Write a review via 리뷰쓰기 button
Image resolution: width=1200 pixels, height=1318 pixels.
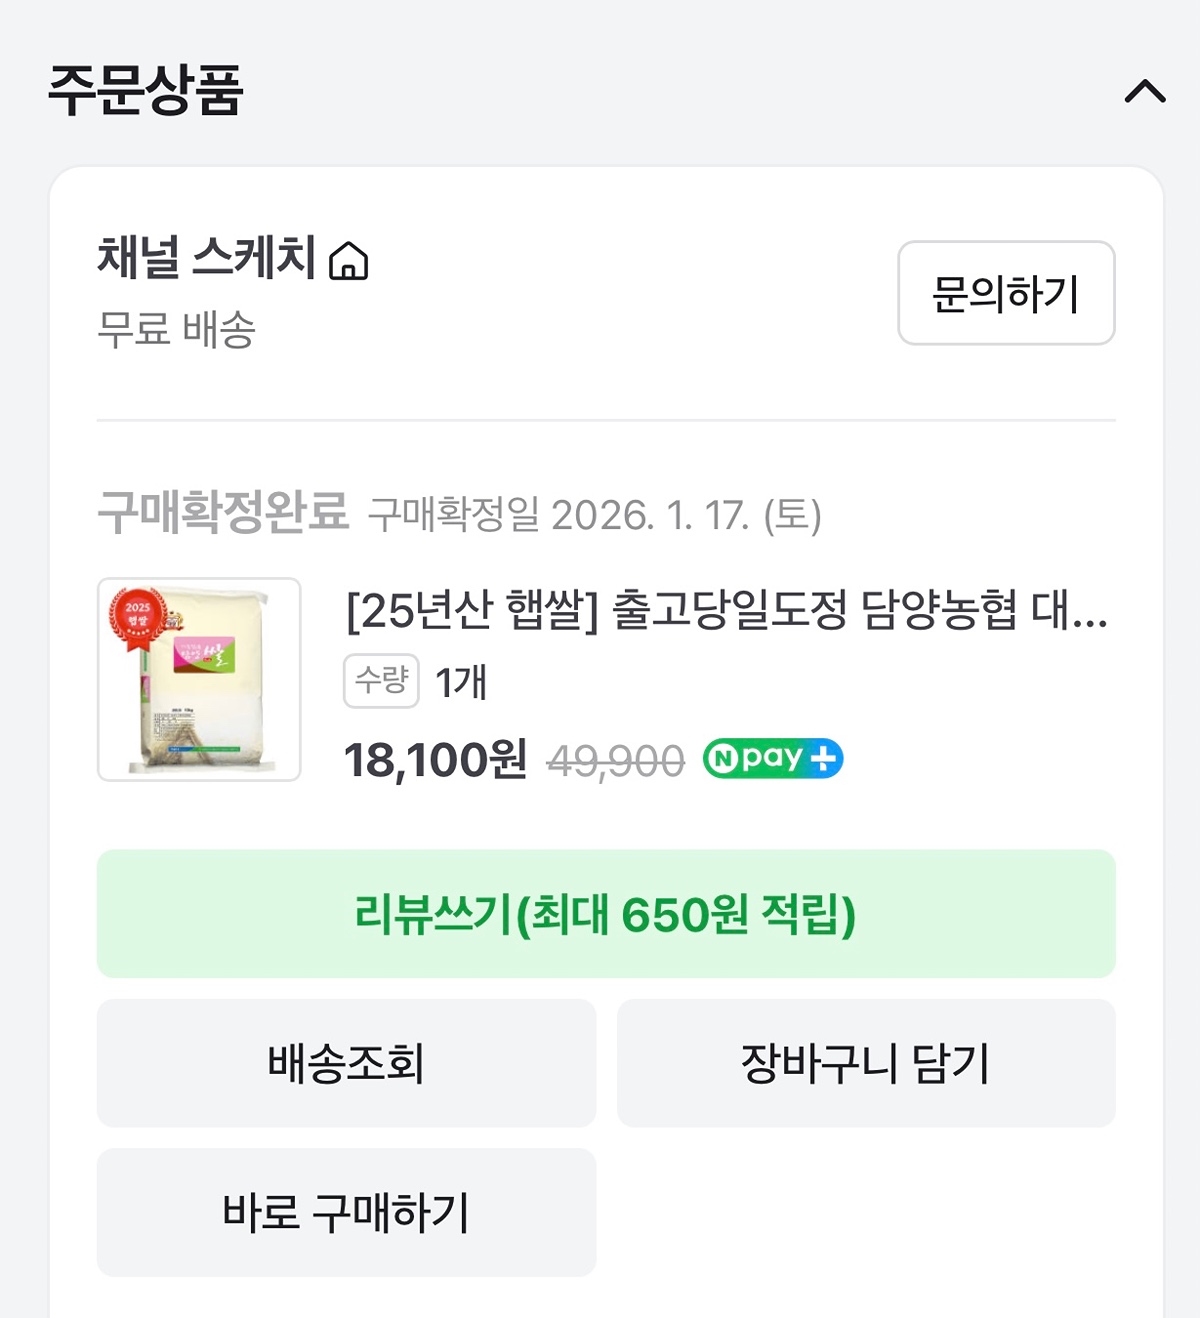[x=606, y=913]
